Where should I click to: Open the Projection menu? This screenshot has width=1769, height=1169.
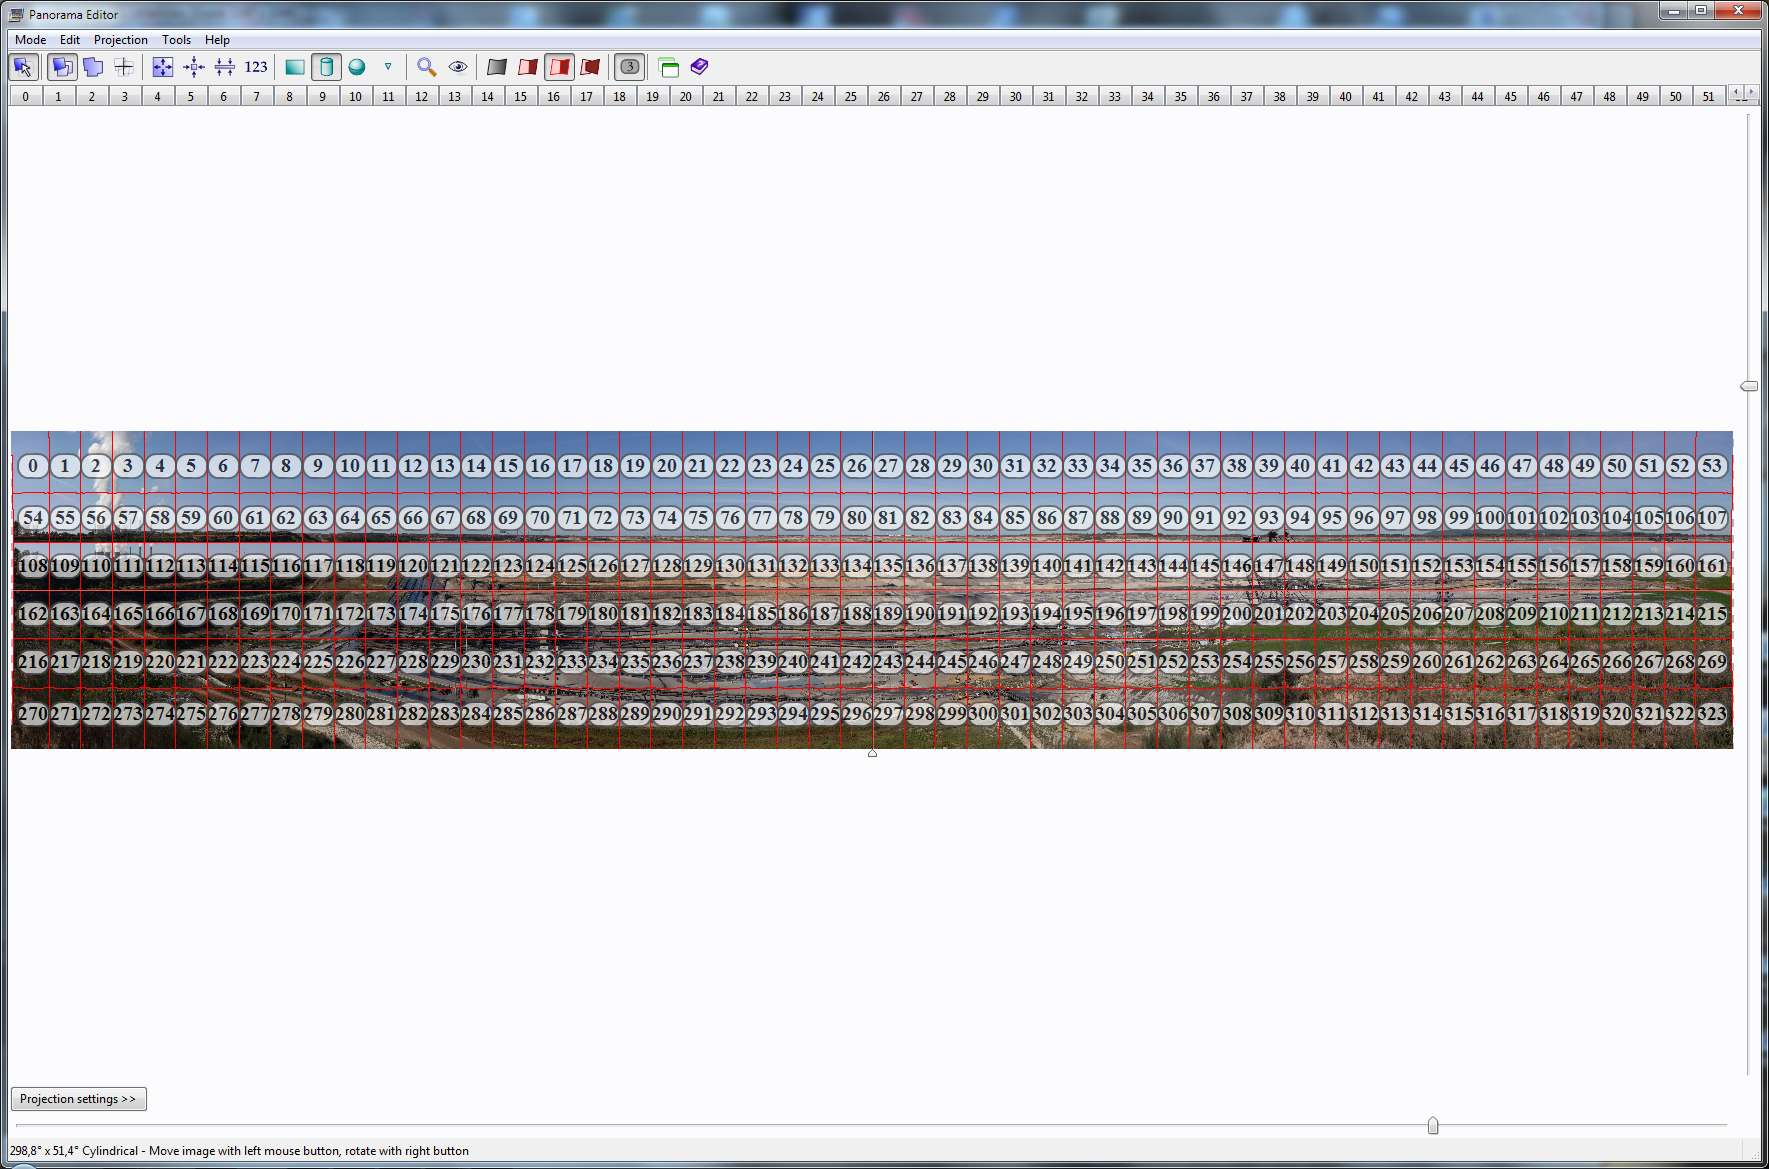tap(120, 40)
